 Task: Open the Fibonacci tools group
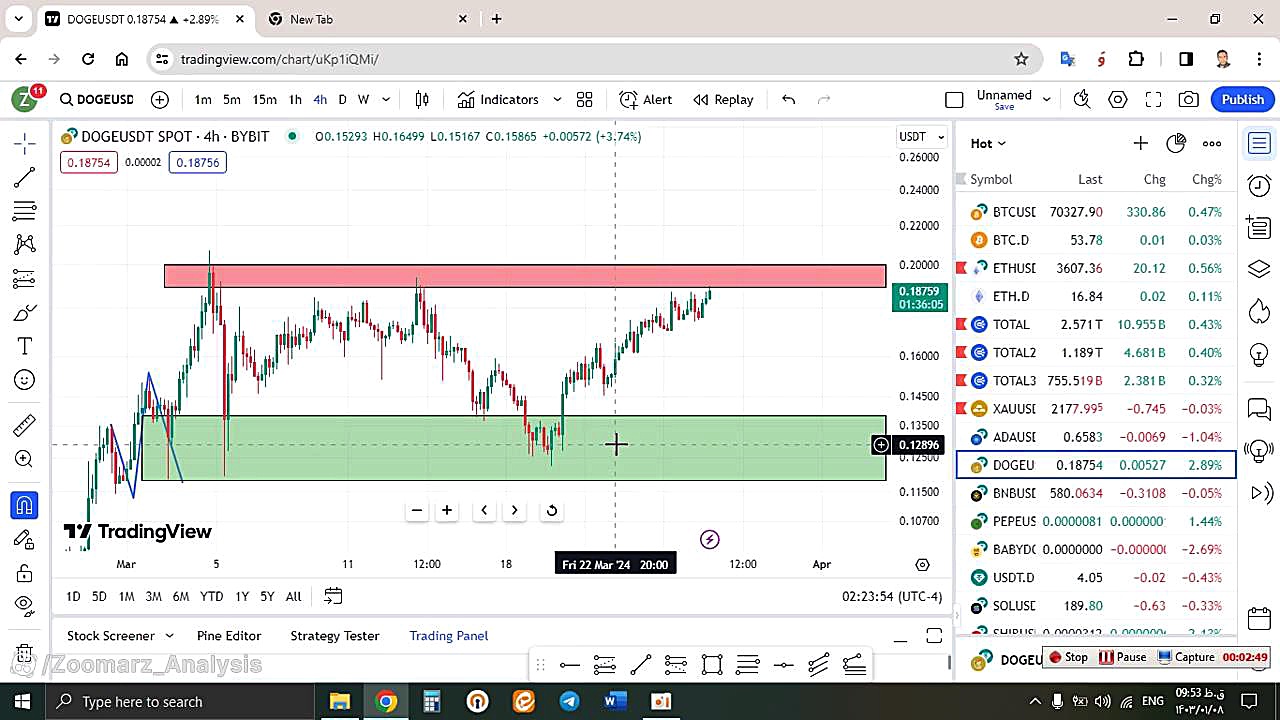[x=25, y=211]
